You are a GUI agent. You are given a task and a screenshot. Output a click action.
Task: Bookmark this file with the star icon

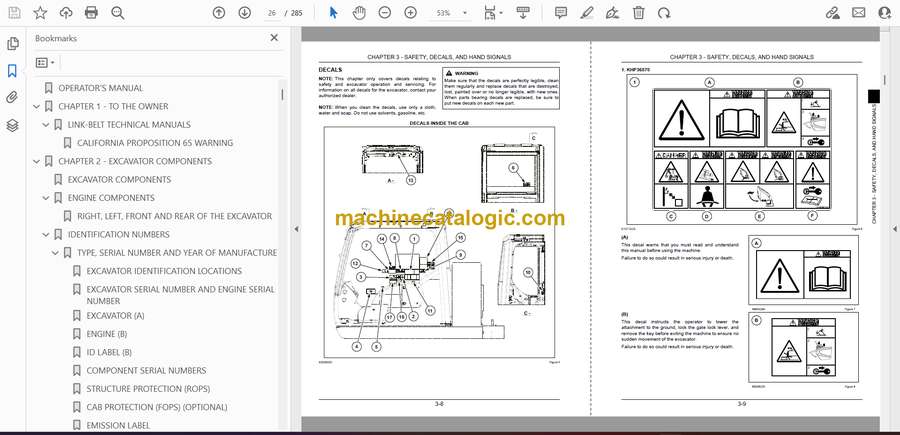tap(40, 13)
